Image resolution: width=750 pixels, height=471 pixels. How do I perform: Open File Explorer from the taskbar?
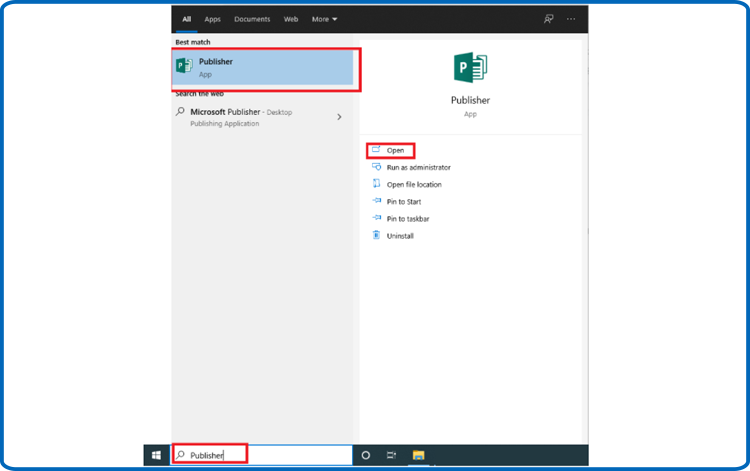point(419,455)
